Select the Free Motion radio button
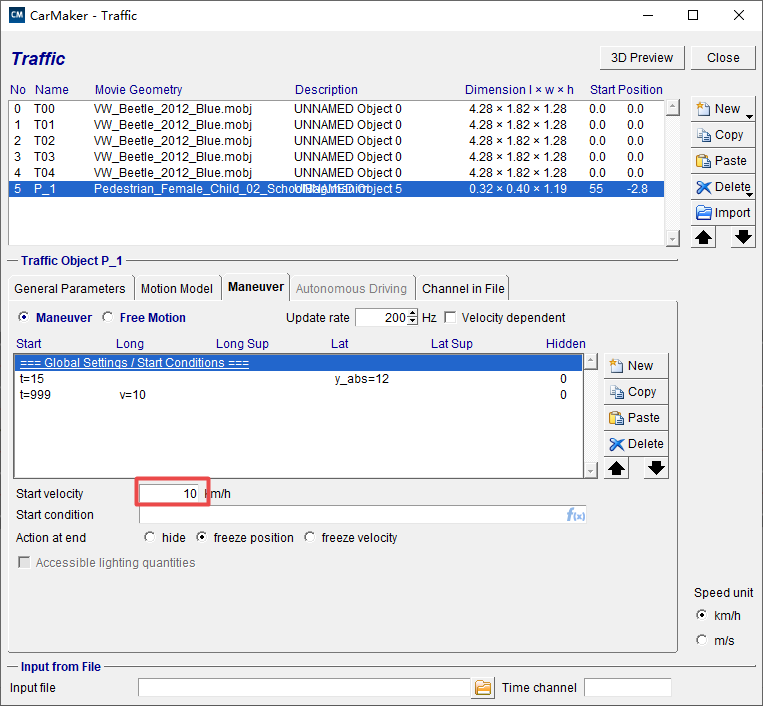Screen dimensions: 763x706 pyautogui.click(x=108, y=317)
